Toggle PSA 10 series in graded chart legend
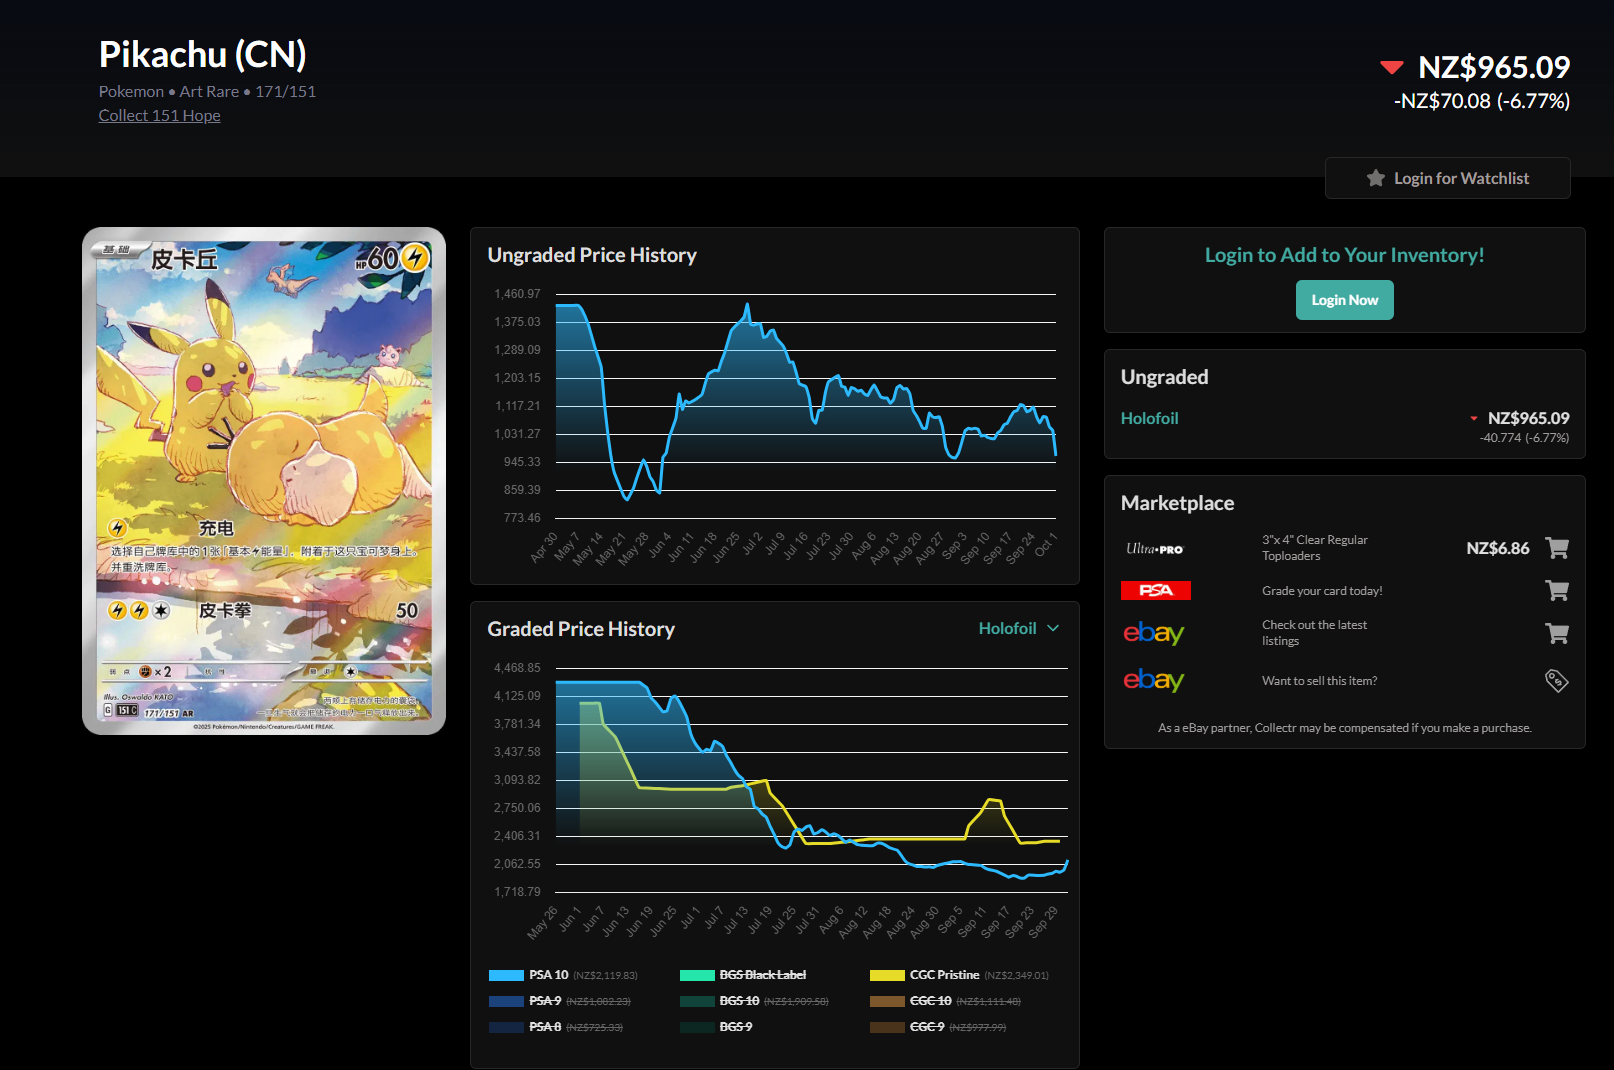1614x1070 pixels. tap(548, 975)
